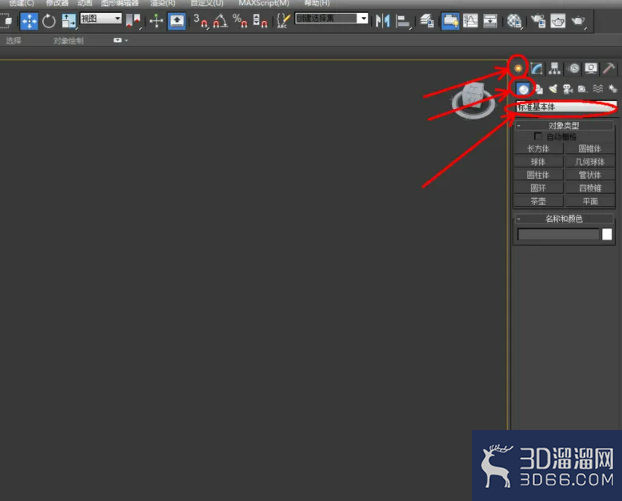Screen dimensions: 622x501
Task: Select the Rotate tool
Action: (x=49, y=21)
